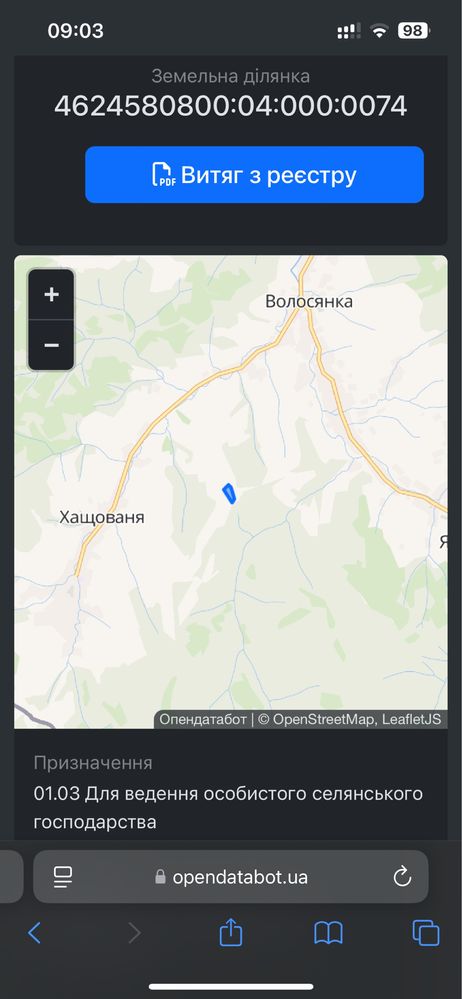Open the OpenStreetMap attribution link
This screenshot has width=462, height=999.
pos(318,719)
